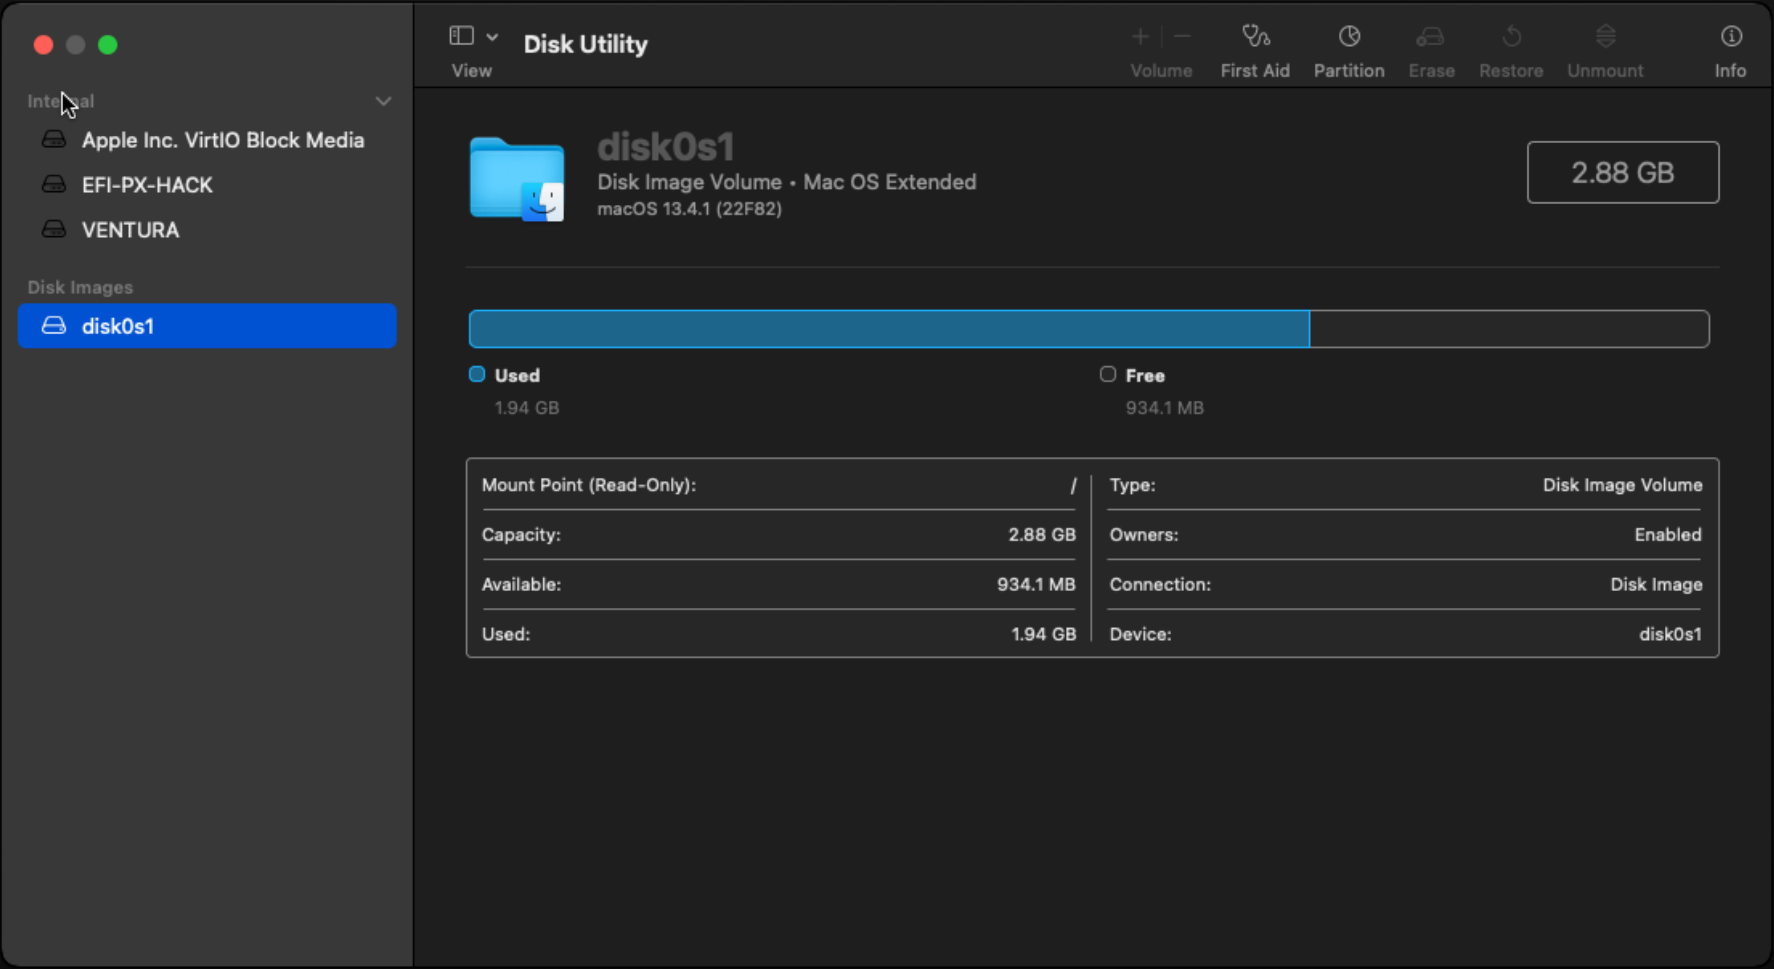
Task: Close the Disk Utility window
Action: point(43,45)
